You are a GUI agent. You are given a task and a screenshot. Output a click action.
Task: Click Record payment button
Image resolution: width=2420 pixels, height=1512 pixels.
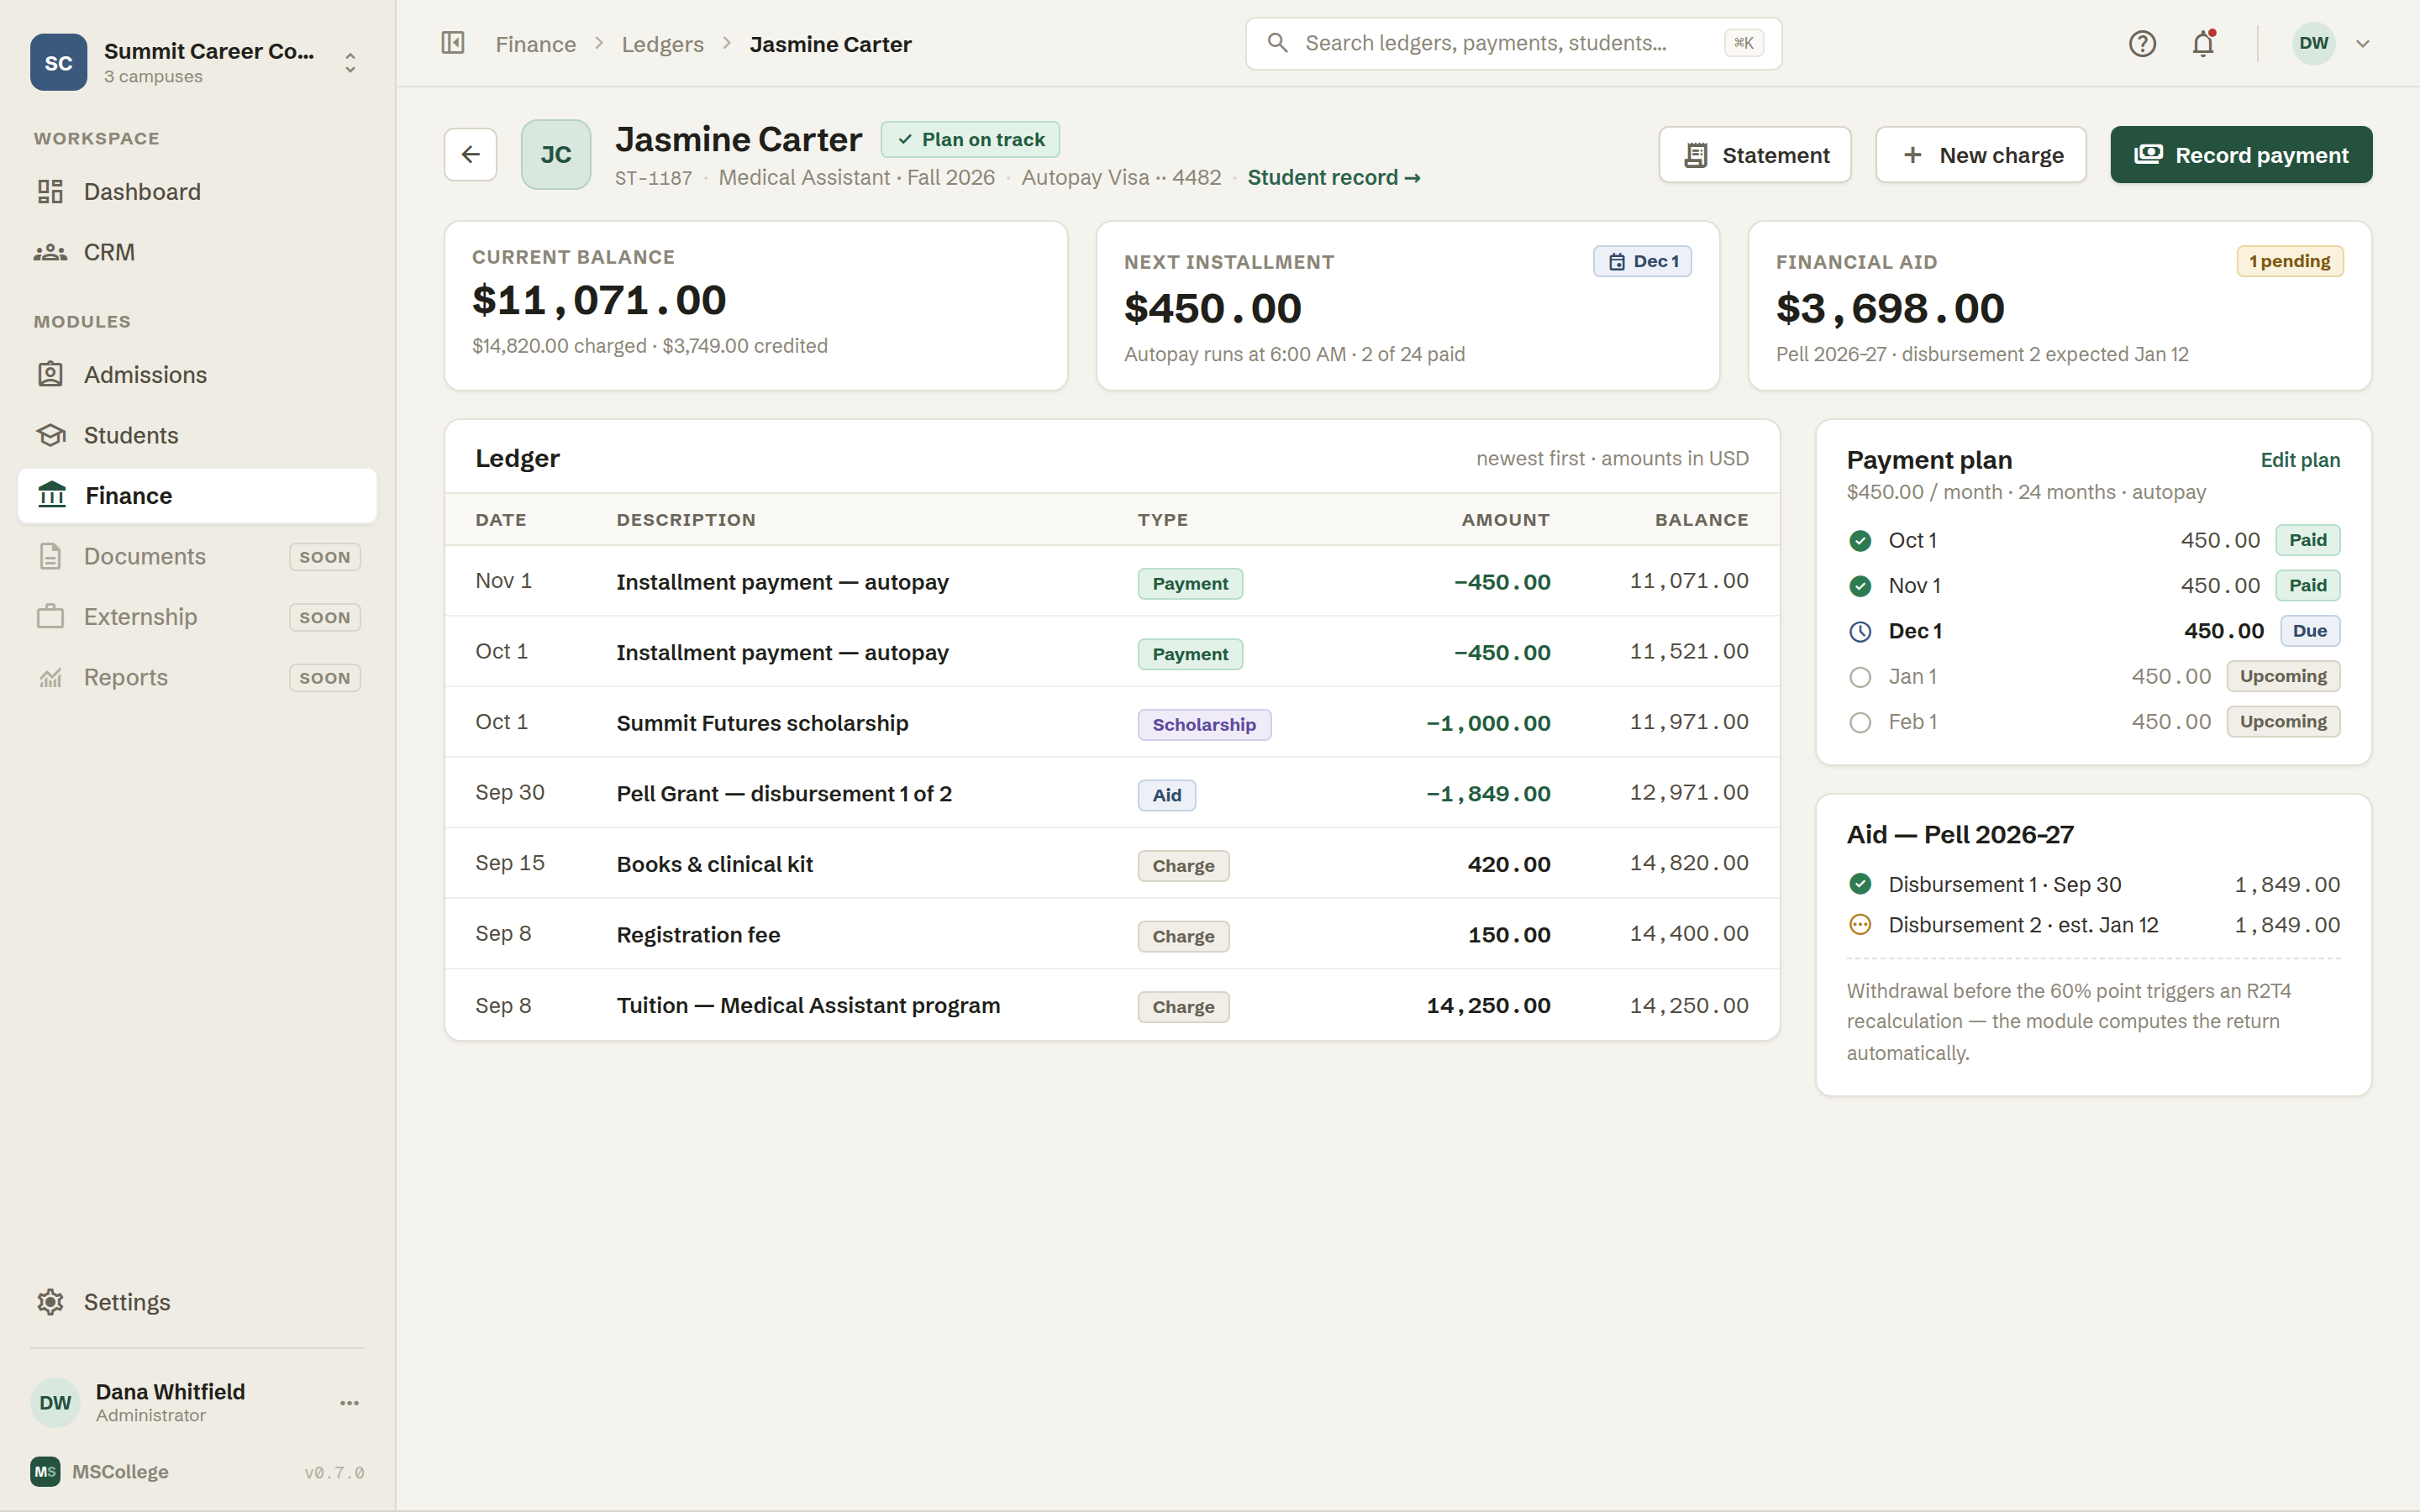2241,155
